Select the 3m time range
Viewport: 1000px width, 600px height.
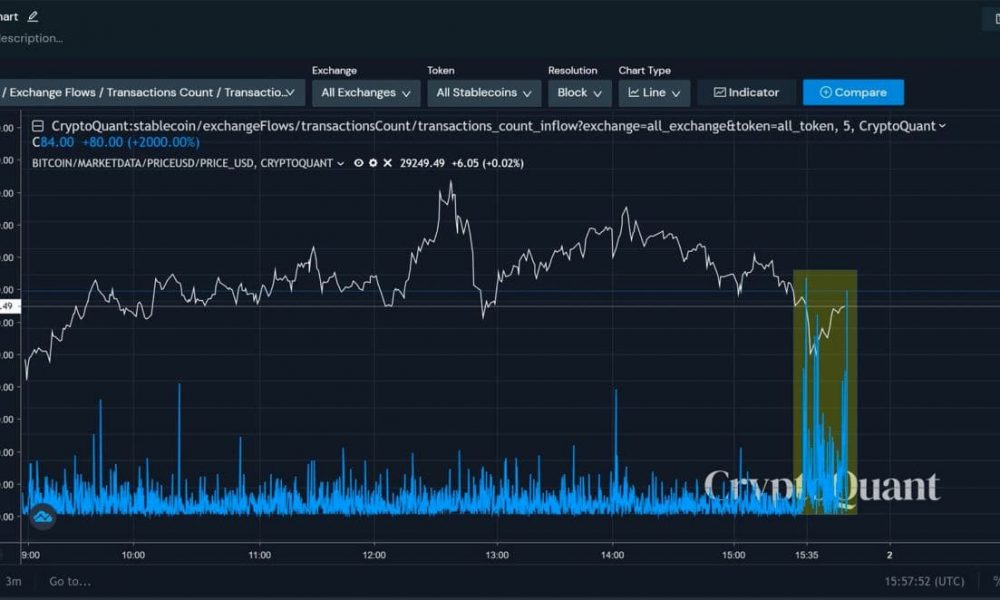(13, 581)
